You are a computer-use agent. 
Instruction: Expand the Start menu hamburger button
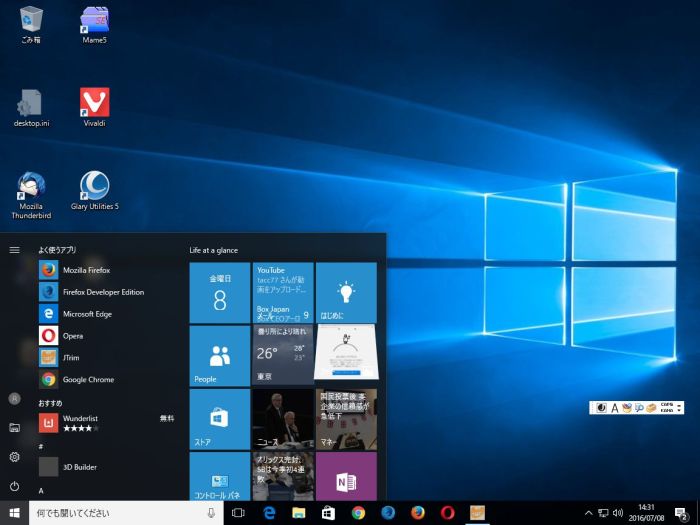pyautogui.click(x=14, y=250)
